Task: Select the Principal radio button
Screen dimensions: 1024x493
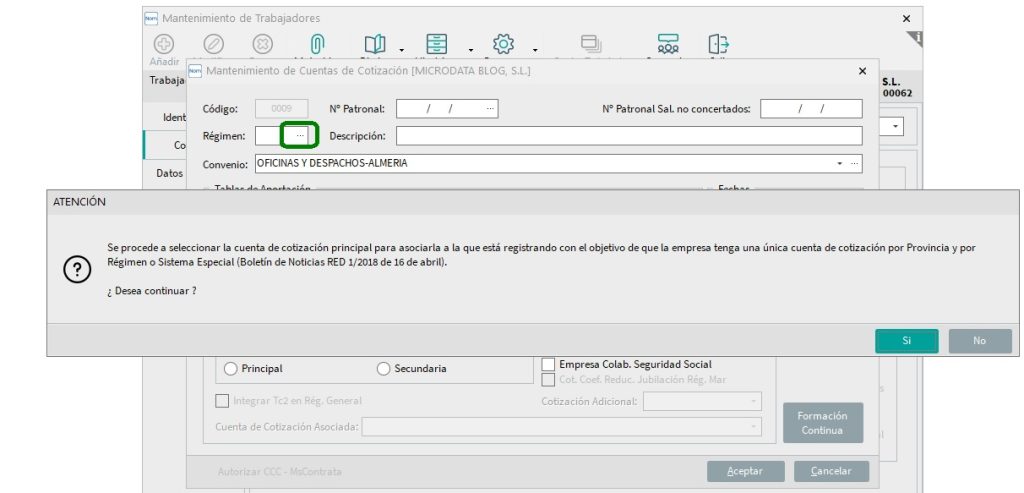Action: (231, 369)
